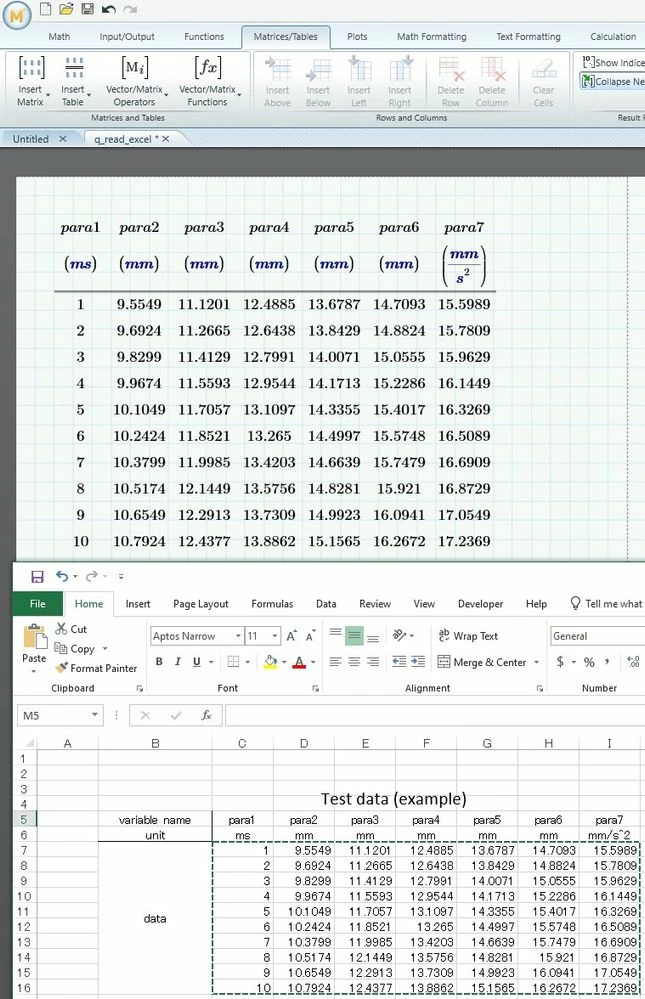Open the Excel Page Layout tab
The width and height of the screenshot is (645, 999).
[x=201, y=603]
